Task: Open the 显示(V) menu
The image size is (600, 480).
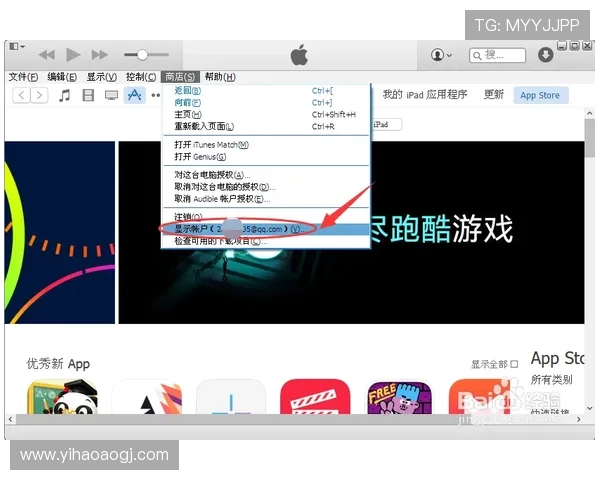Action: point(101,77)
